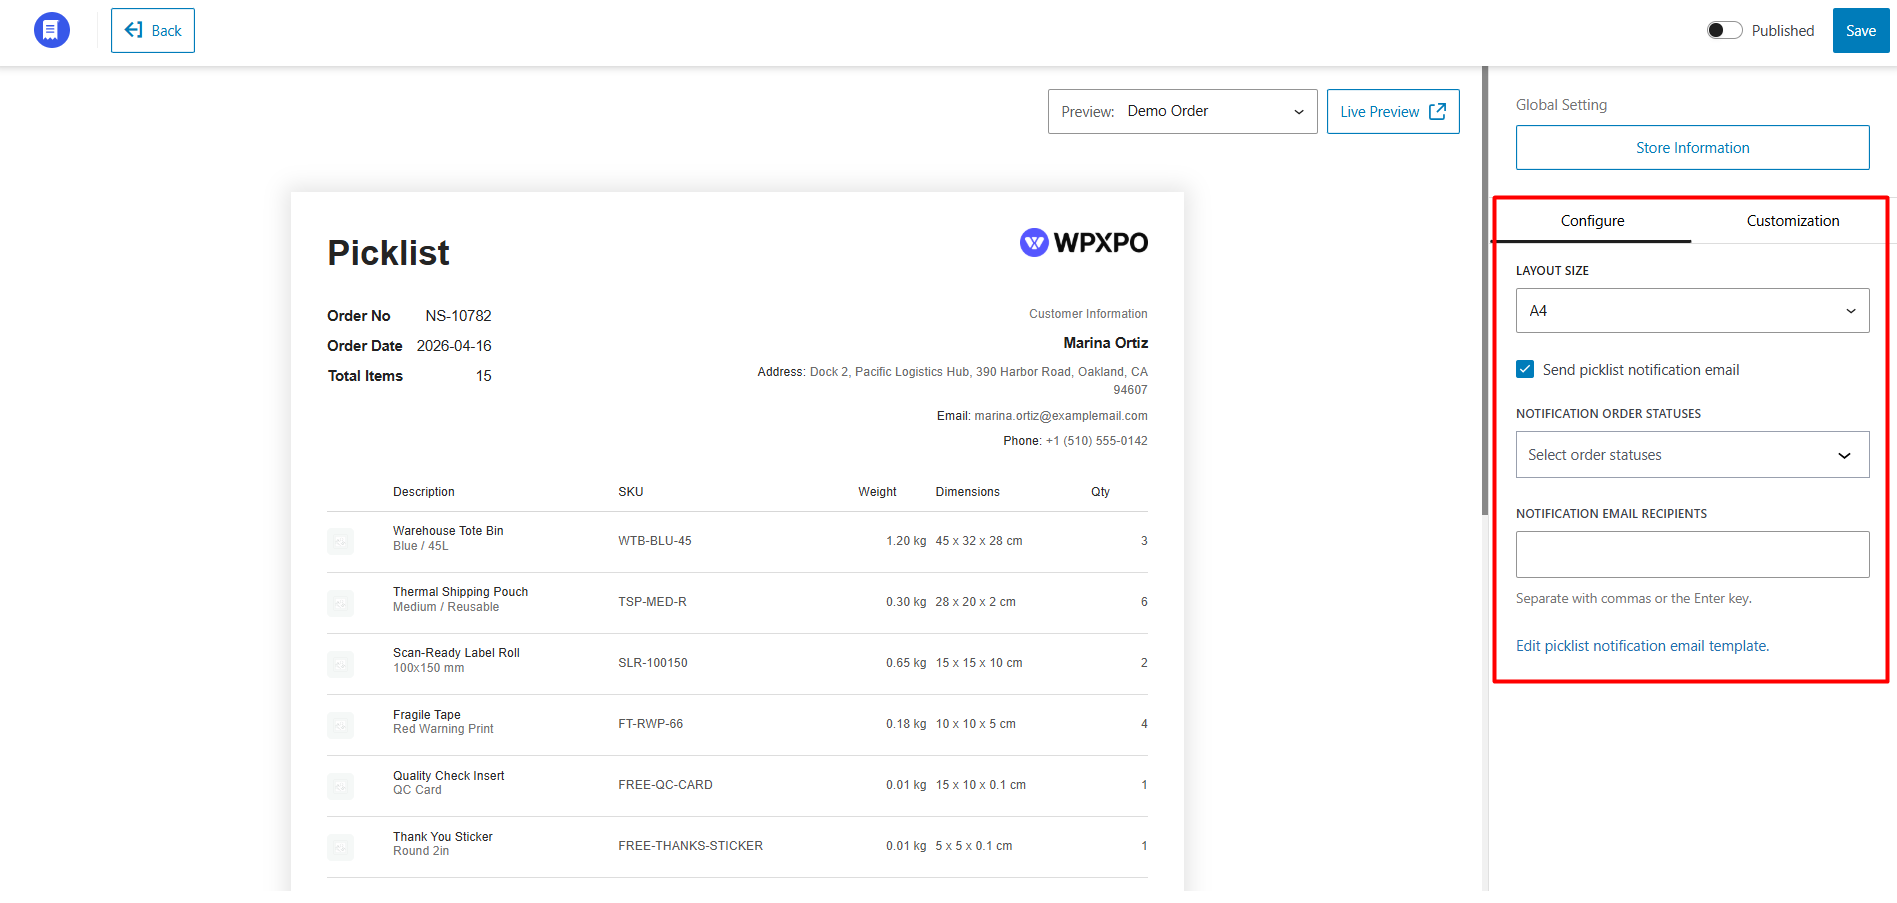Click the WPXPO logo on the picklist

1084,242
